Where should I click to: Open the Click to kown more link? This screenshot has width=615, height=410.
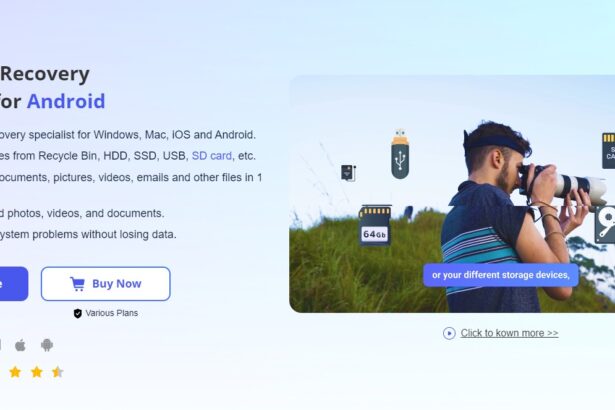pyautogui.click(x=509, y=333)
